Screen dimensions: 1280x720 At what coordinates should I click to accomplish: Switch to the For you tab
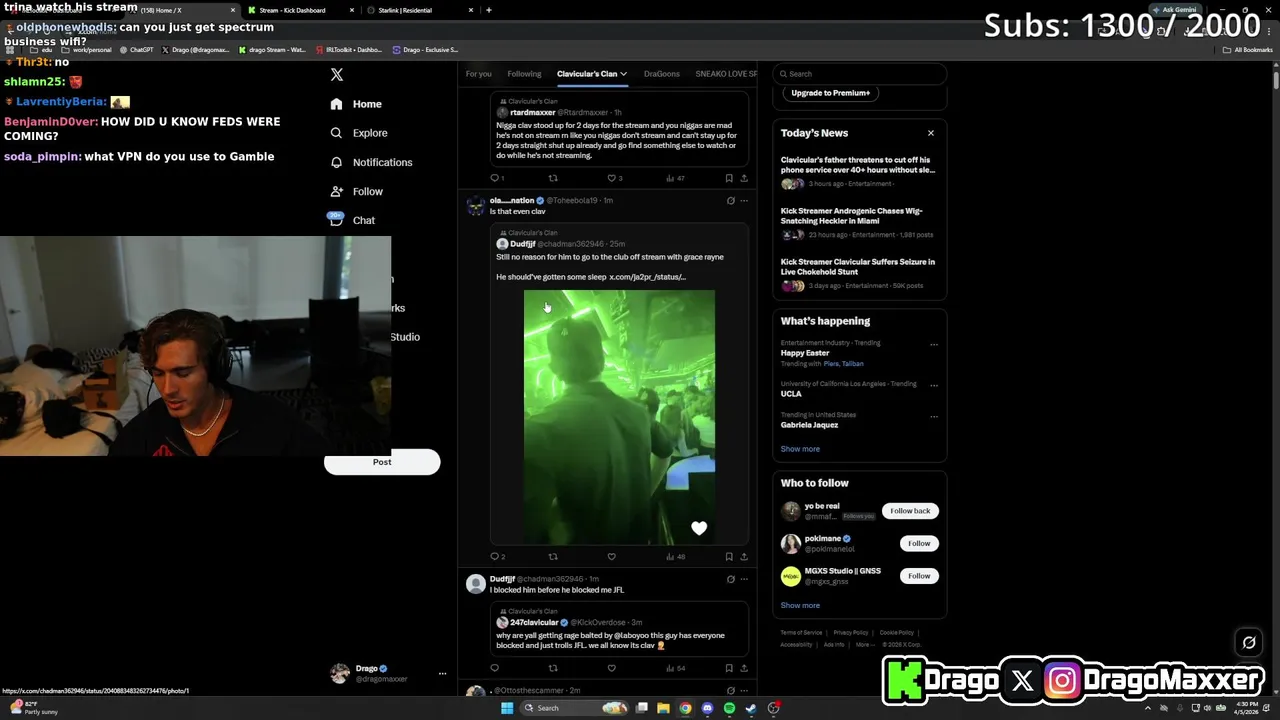point(478,74)
